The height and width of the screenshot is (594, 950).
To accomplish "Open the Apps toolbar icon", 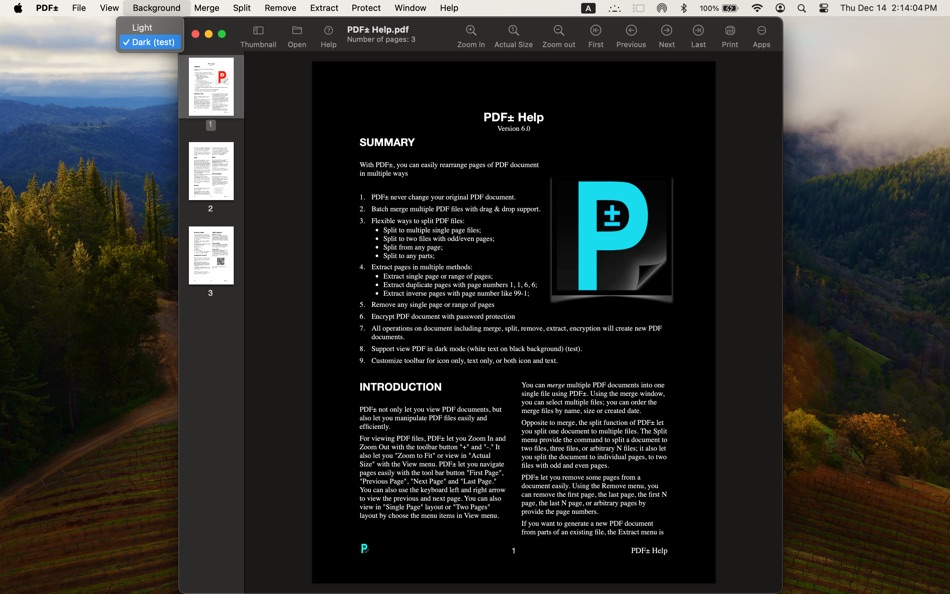I will (762, 30).
